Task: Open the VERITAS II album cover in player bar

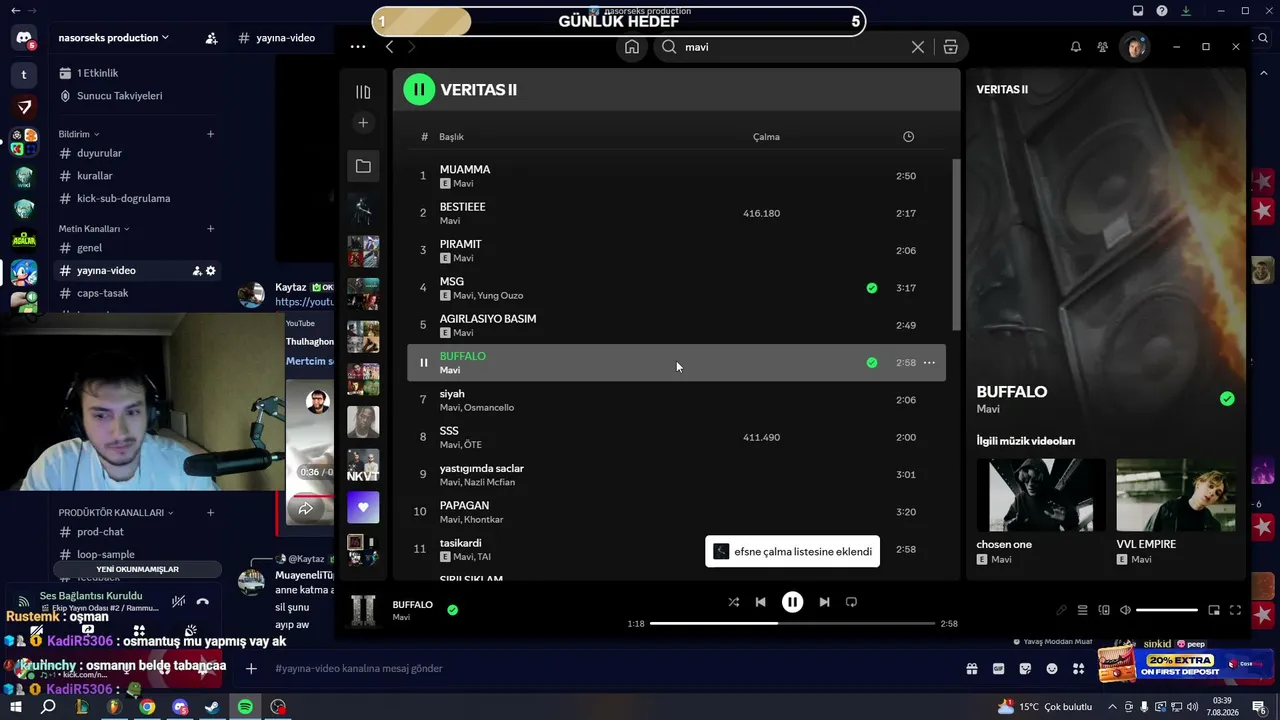Action: point(364,610)
